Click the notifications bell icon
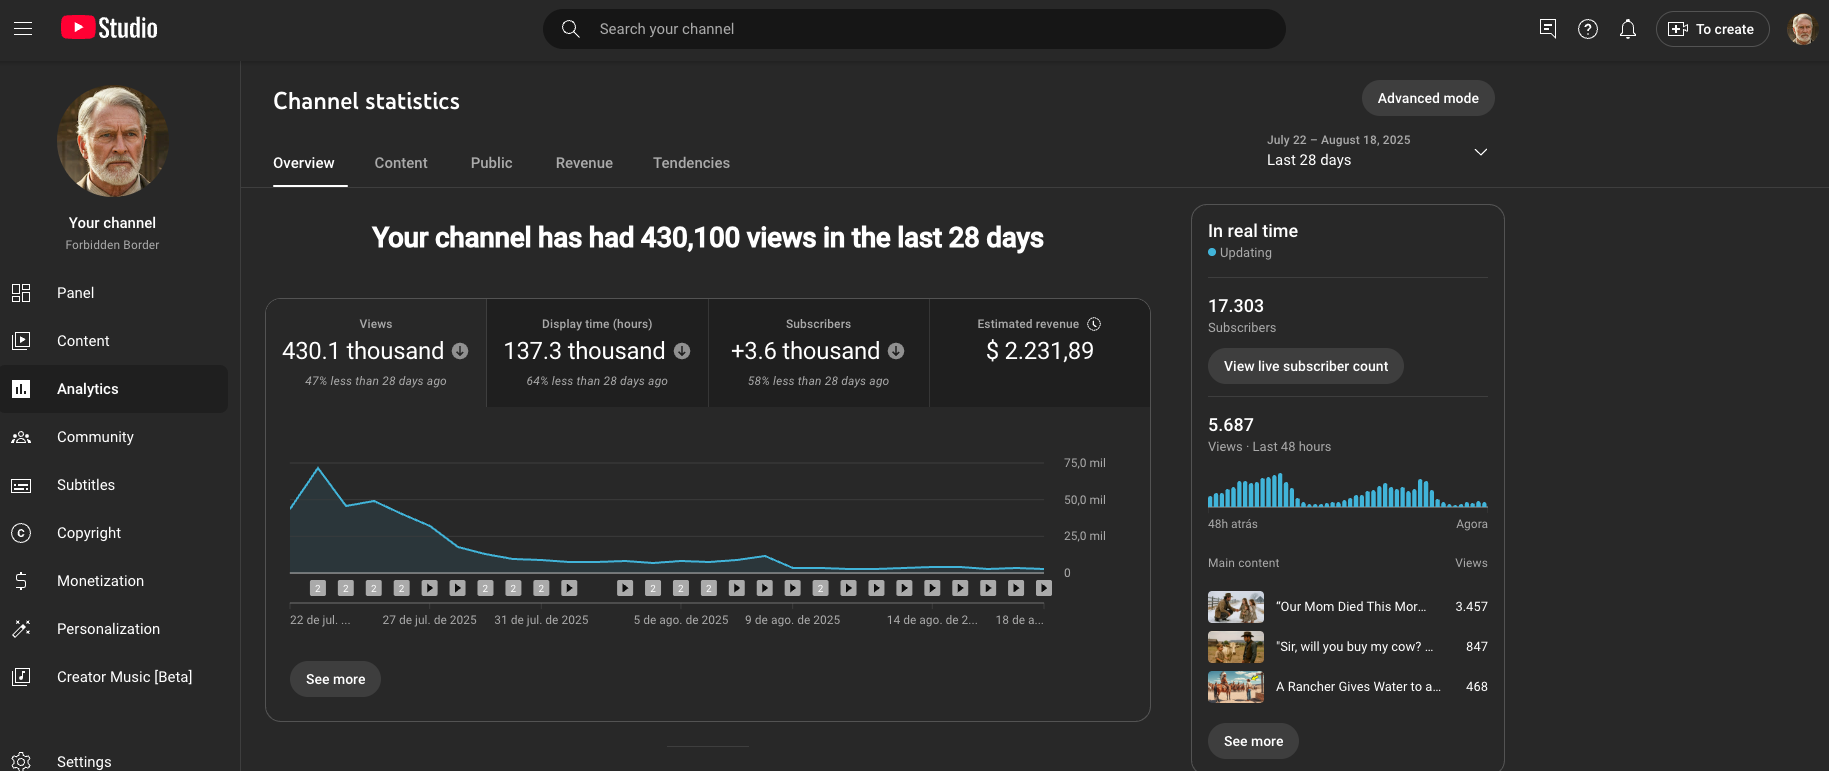 click(x=1627, y=29)
